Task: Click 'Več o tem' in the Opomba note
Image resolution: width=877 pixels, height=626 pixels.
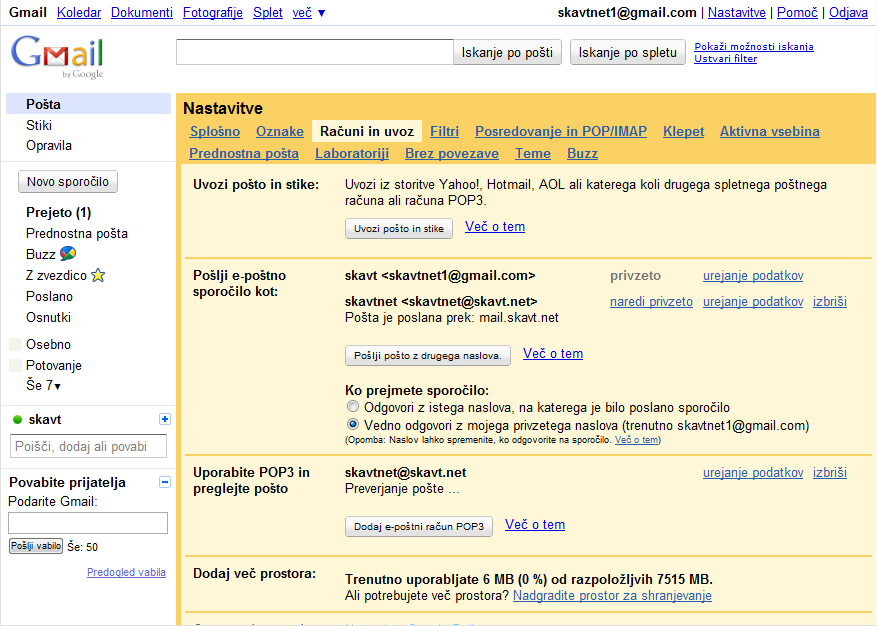Action: (636, 440)
